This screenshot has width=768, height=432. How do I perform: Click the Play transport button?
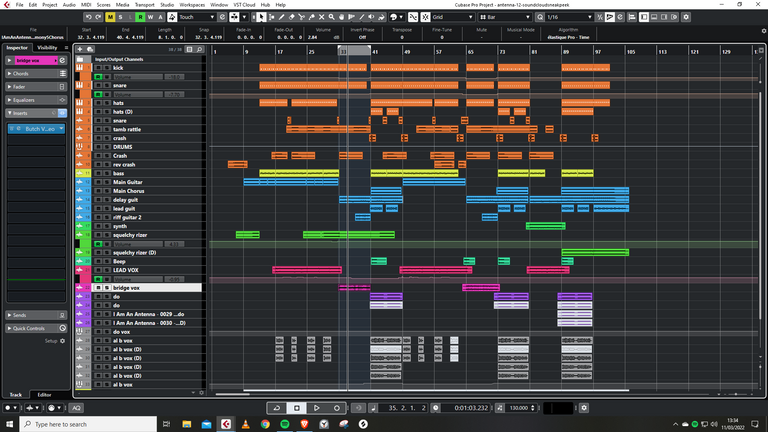click(317, 408)
